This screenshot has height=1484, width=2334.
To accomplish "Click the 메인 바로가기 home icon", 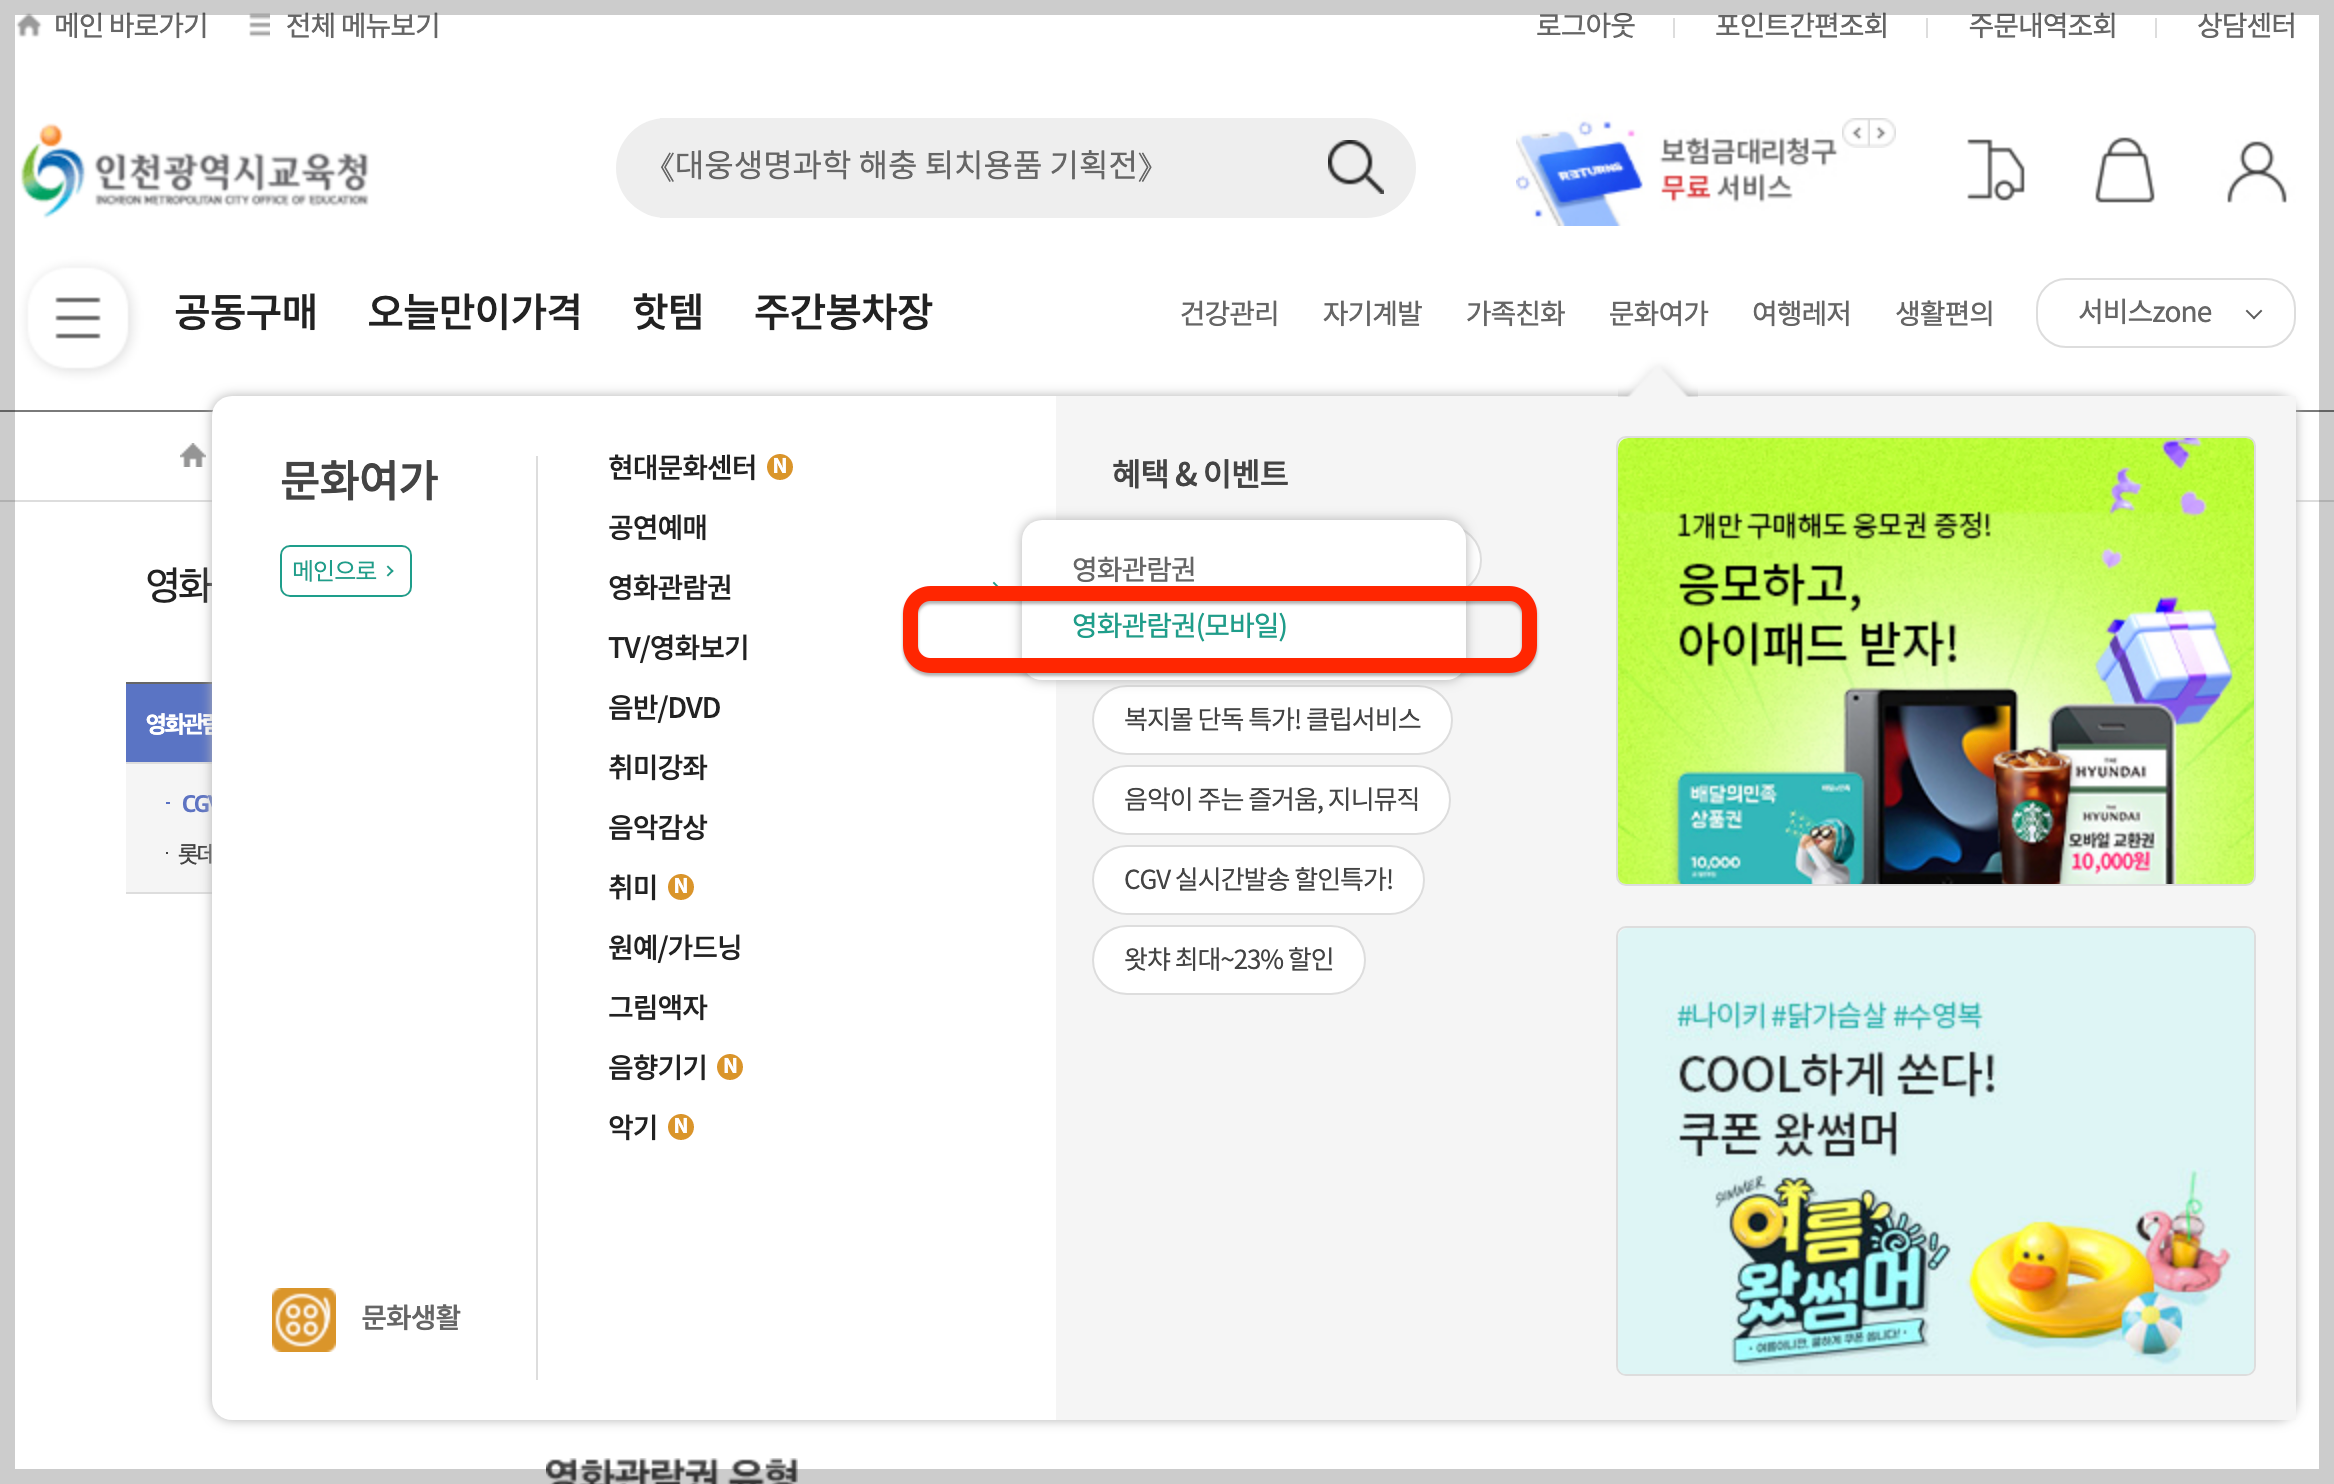I will coord(30,25).
